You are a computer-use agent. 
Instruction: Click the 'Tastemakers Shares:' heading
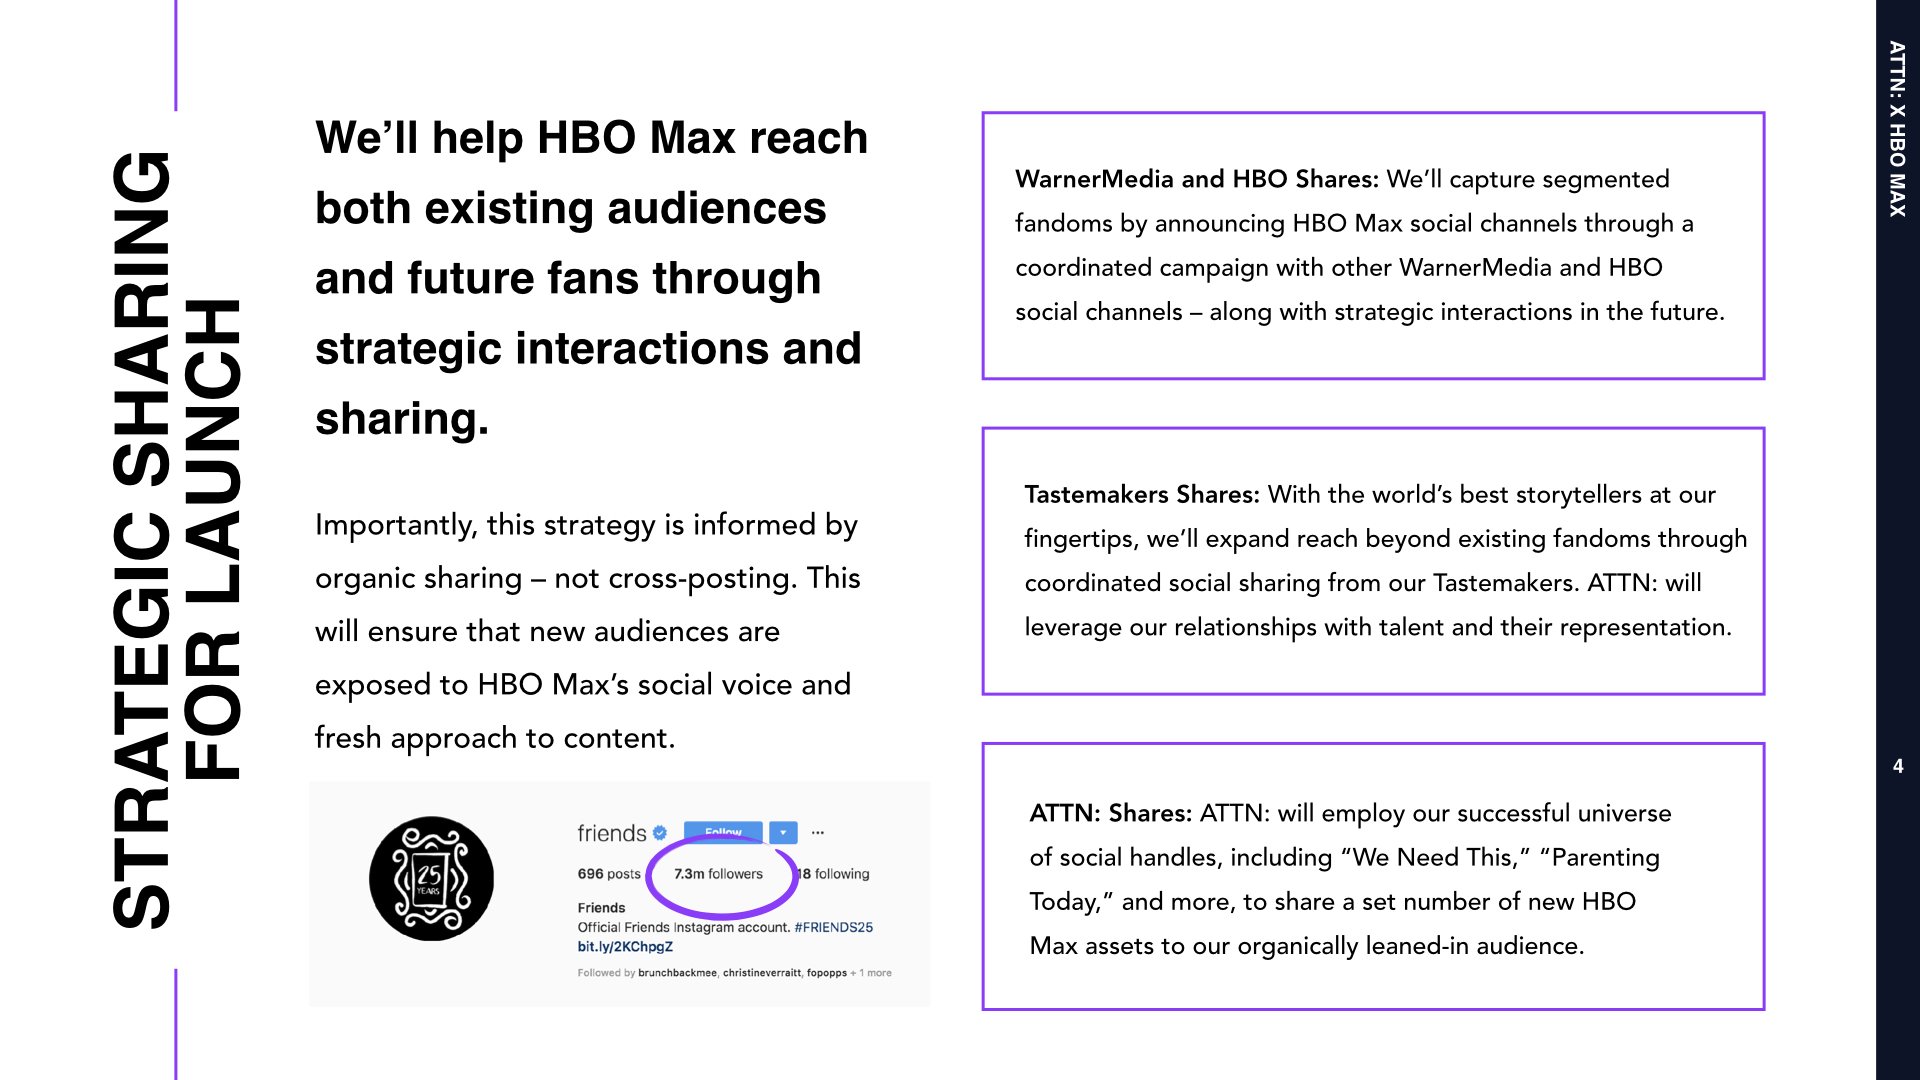[1142, 495]
